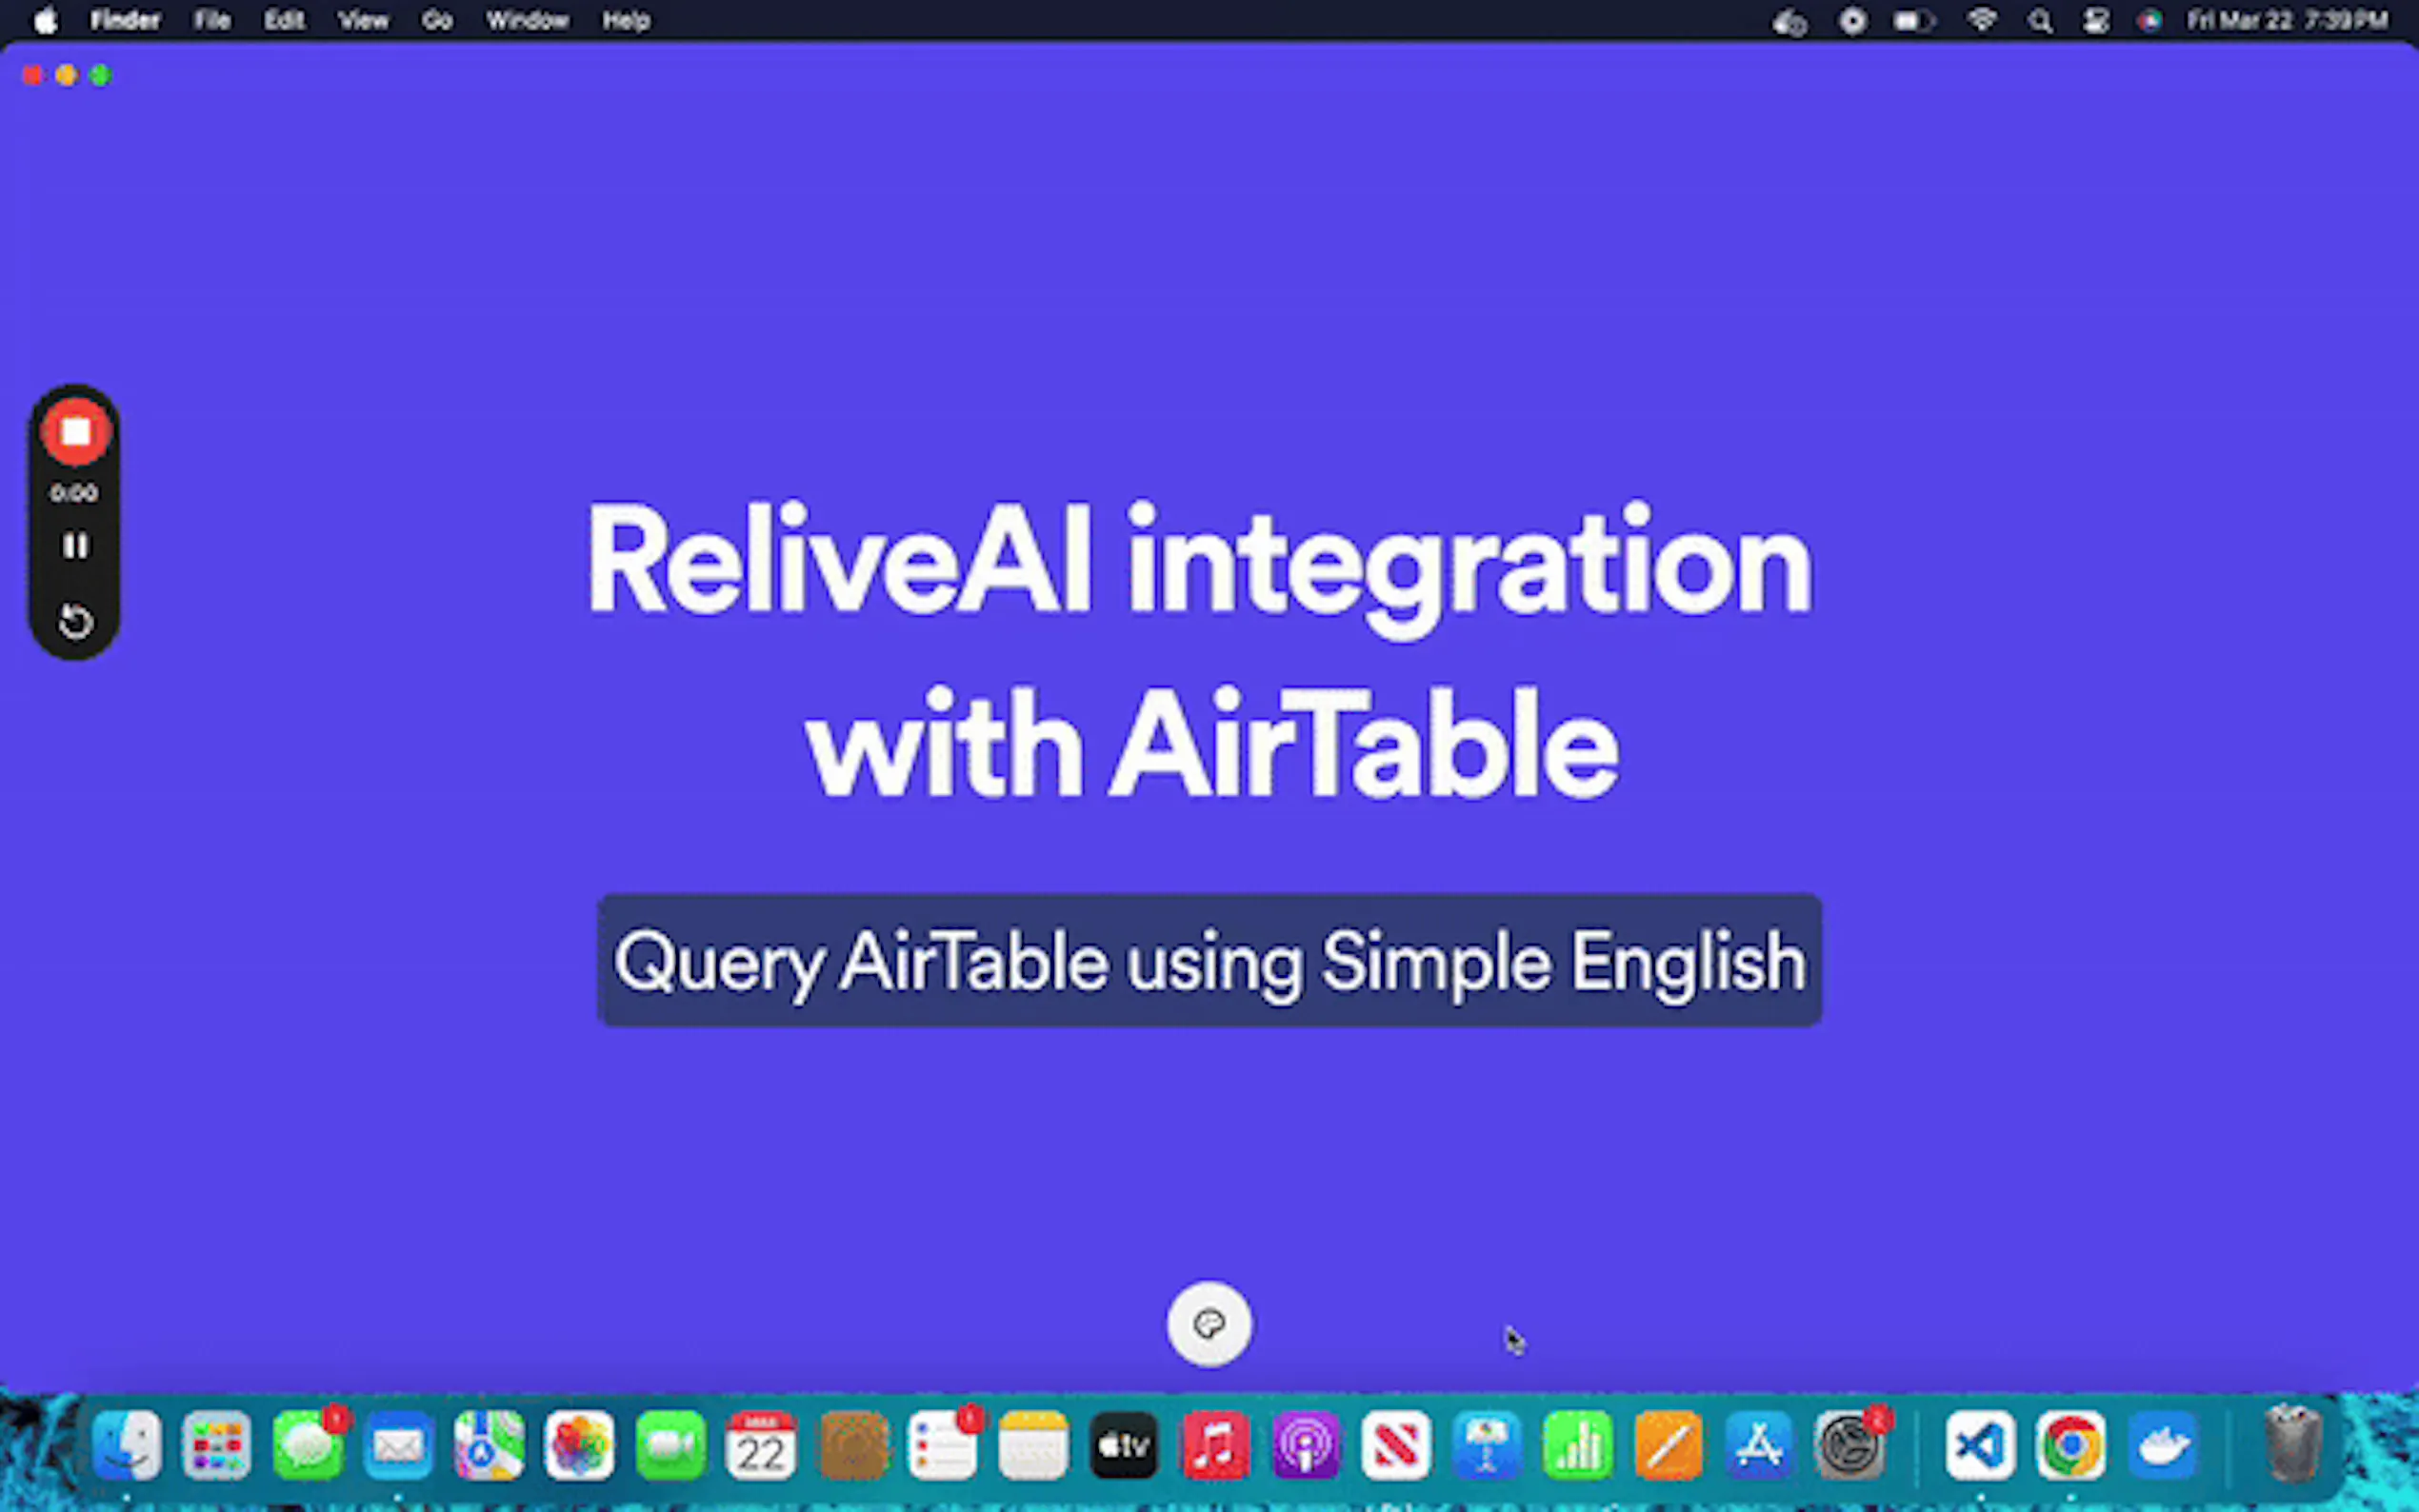Open Spotlight search in the menu bar
Image resolution: width=2419 pixels, height=1512 pixels.
click(2040, 20)
